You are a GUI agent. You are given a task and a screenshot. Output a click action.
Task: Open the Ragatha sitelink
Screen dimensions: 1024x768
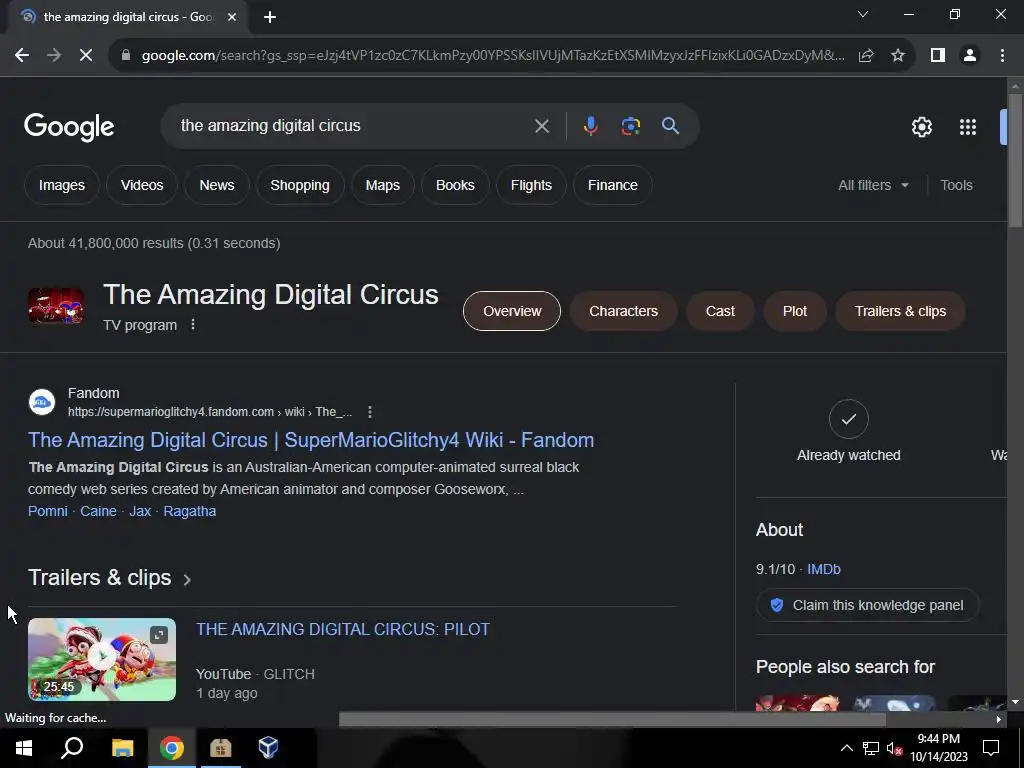(x=189, y=511)
